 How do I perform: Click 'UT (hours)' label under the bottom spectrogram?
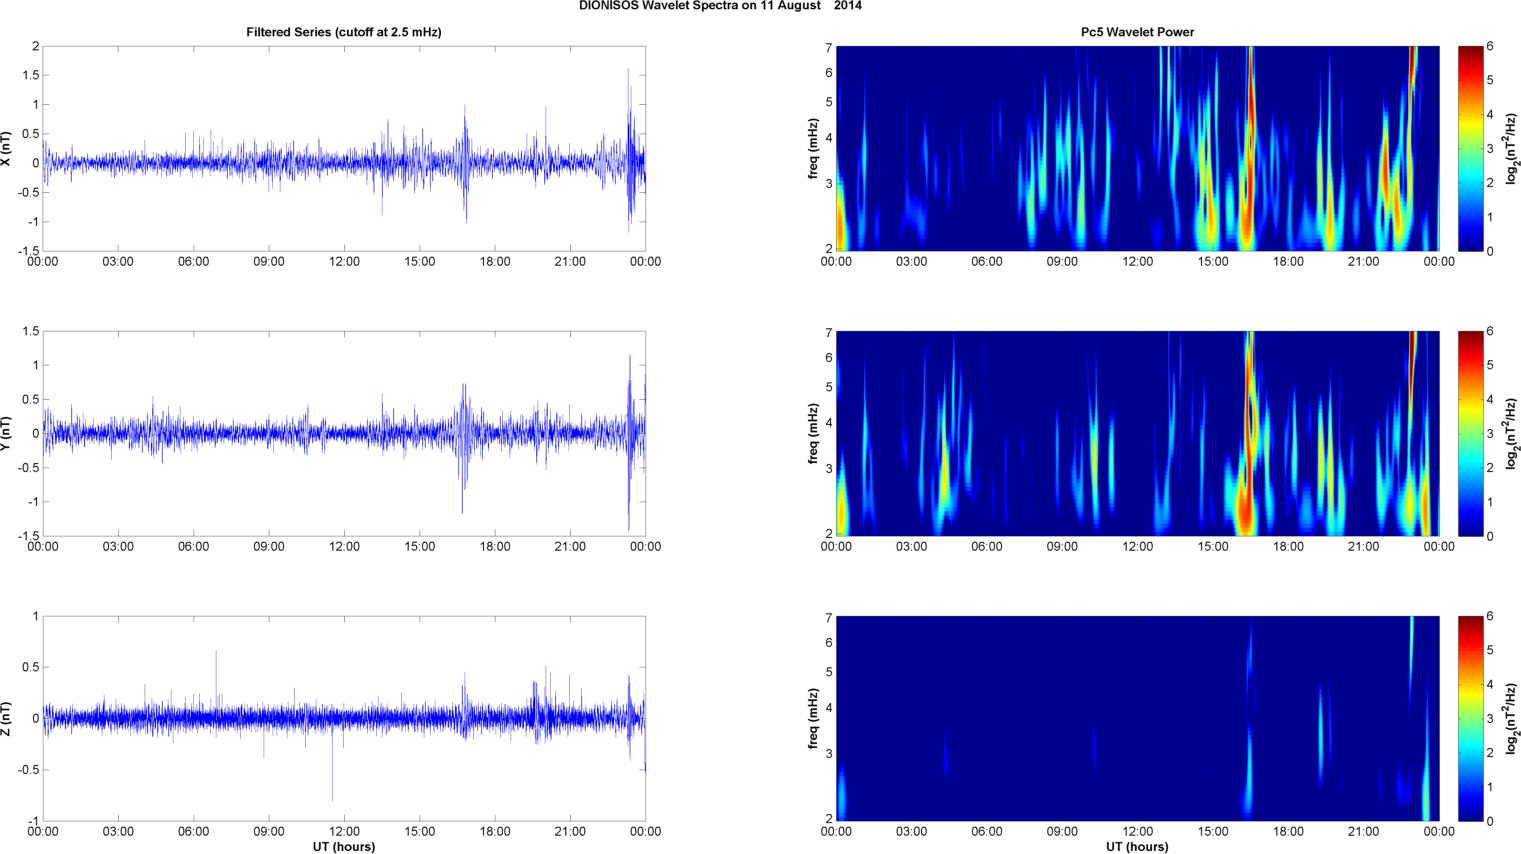click(1137, 846)
